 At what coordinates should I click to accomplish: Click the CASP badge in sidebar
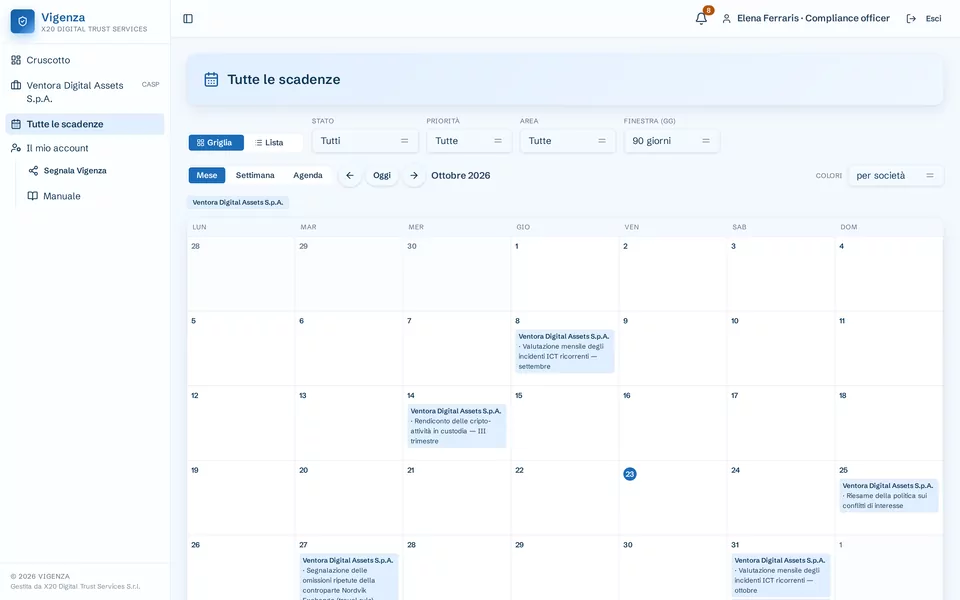point(151,84)
